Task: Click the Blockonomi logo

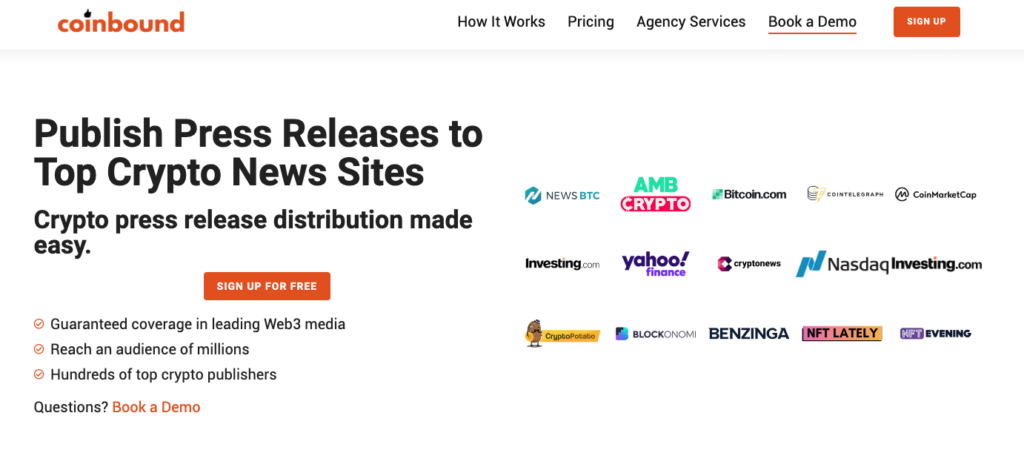Action: pos(656,334)
